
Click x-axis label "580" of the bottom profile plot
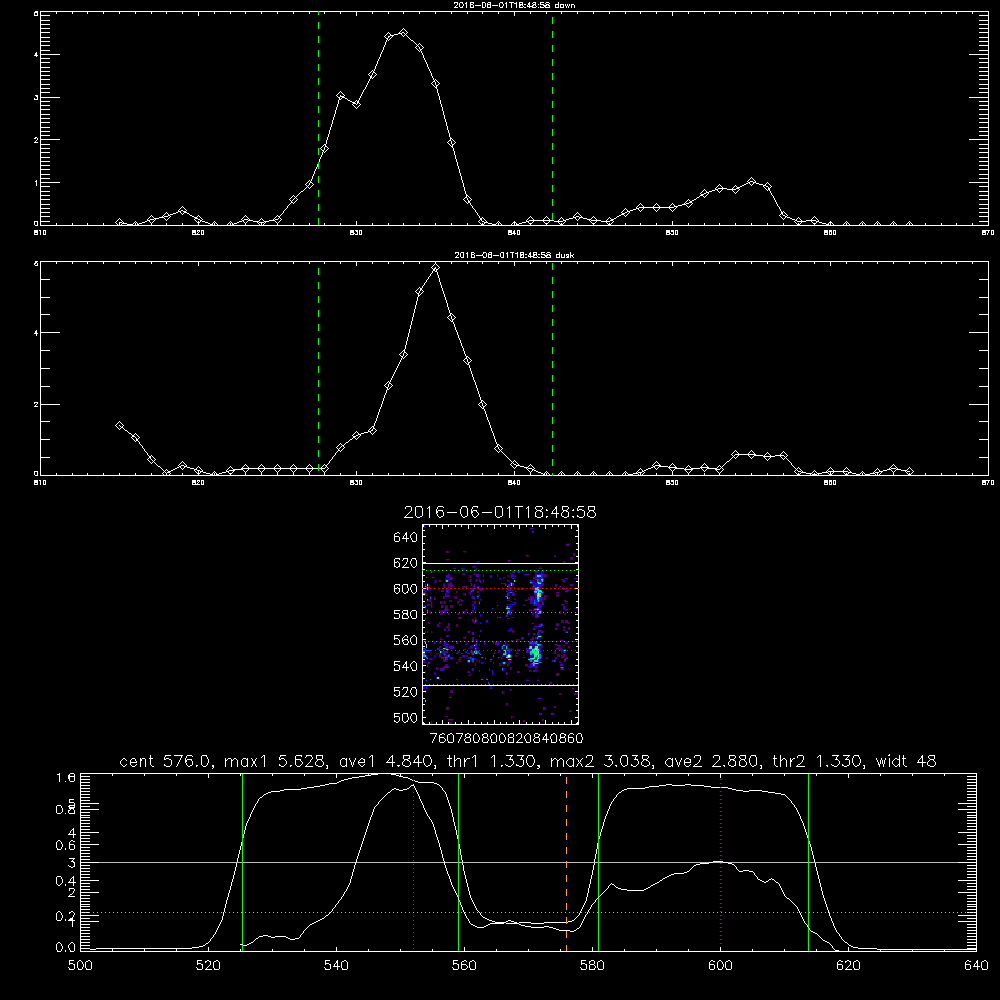592,966
